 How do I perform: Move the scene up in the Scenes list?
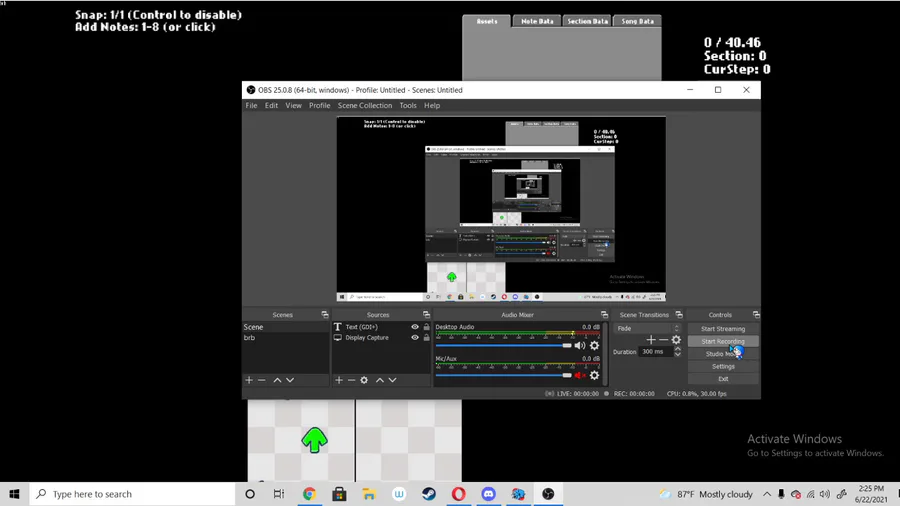click(277, 380)
